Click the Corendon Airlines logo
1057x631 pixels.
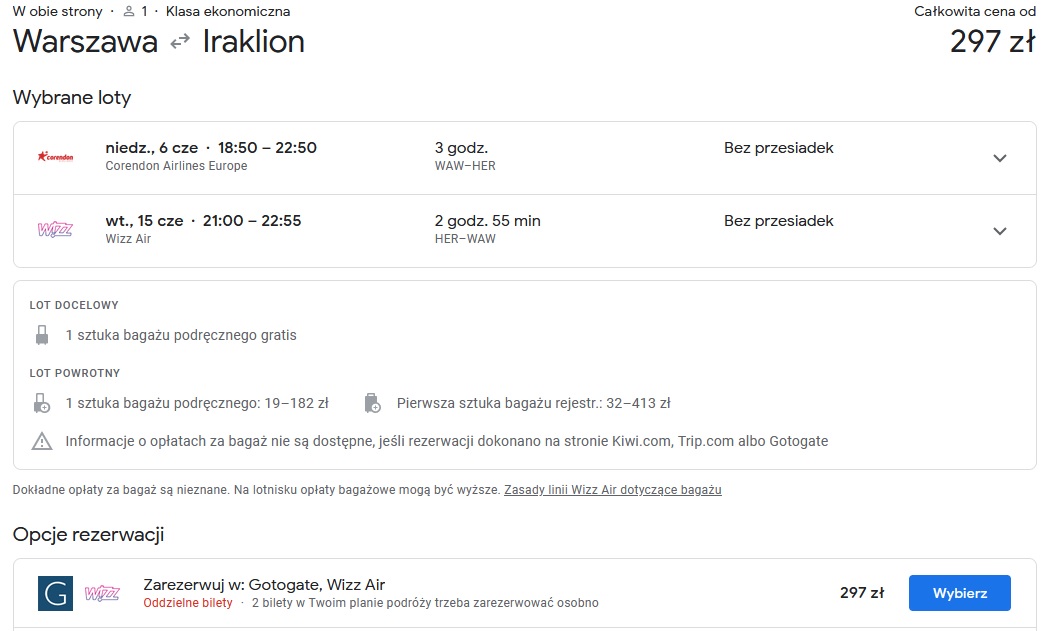pyautogui.click(x=55, y=157)
